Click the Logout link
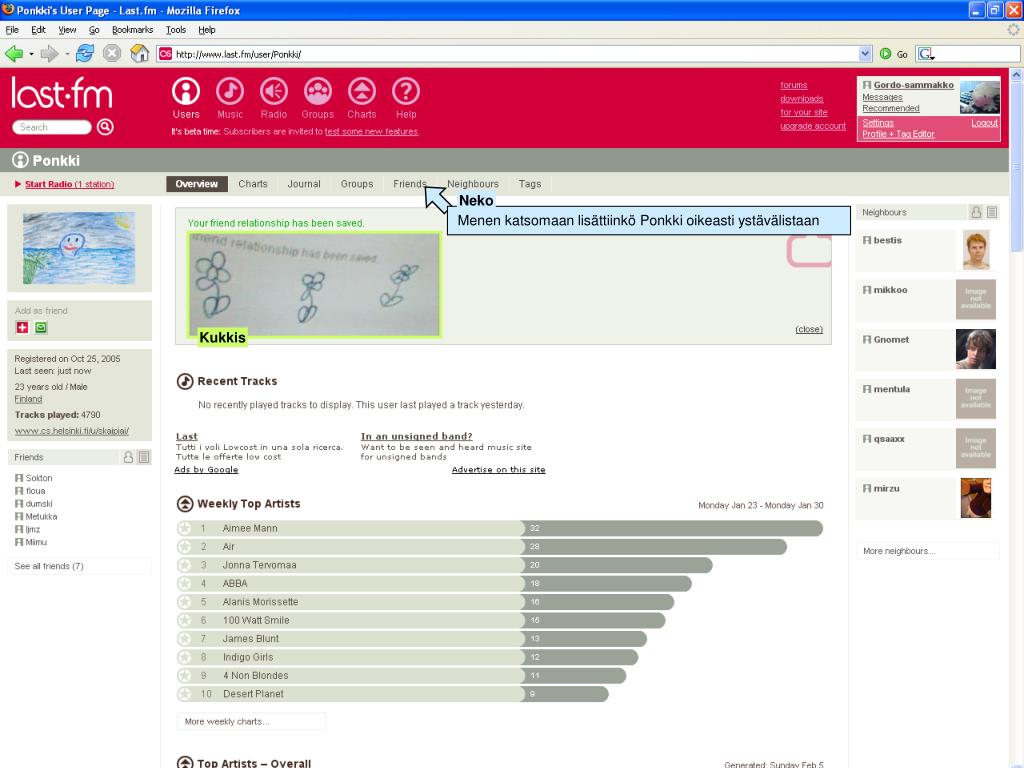The height and width of the screenshot is (768, 1024). pos(984,123)
